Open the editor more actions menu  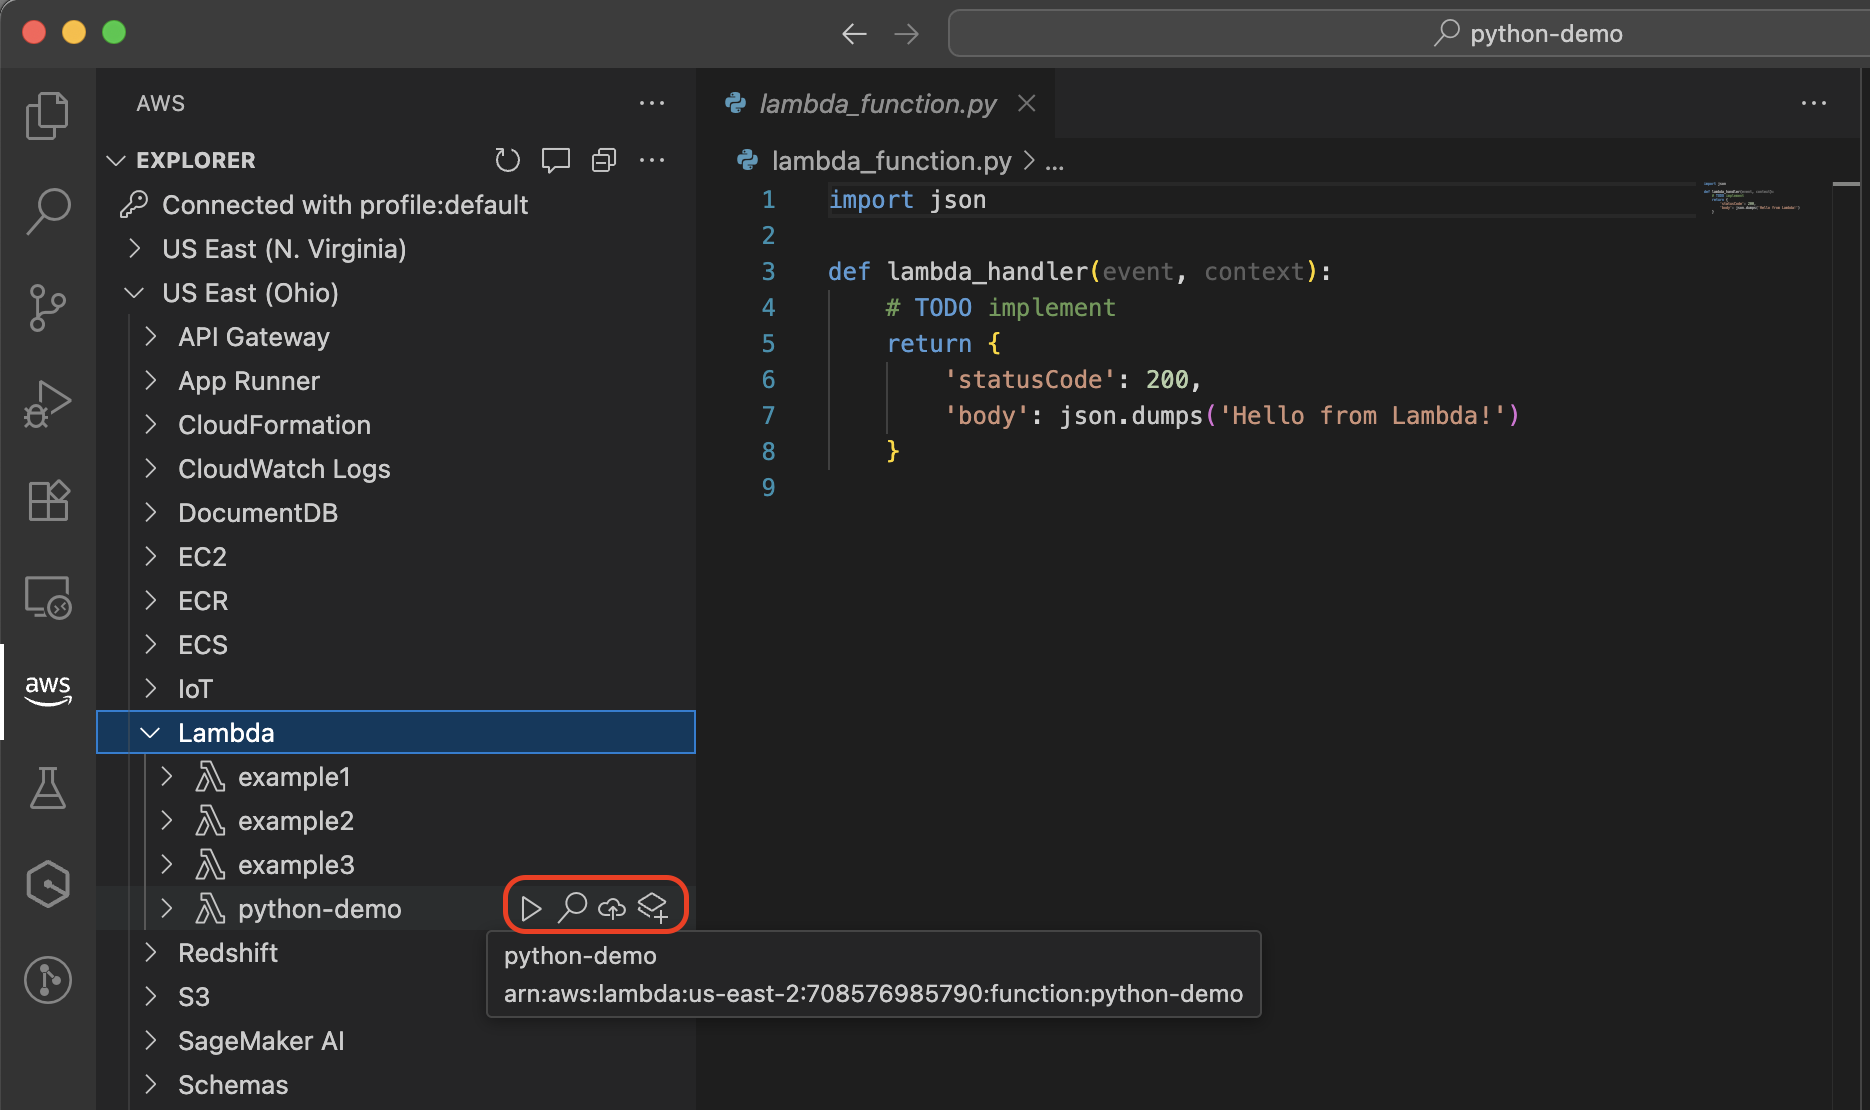[1813, 103]
